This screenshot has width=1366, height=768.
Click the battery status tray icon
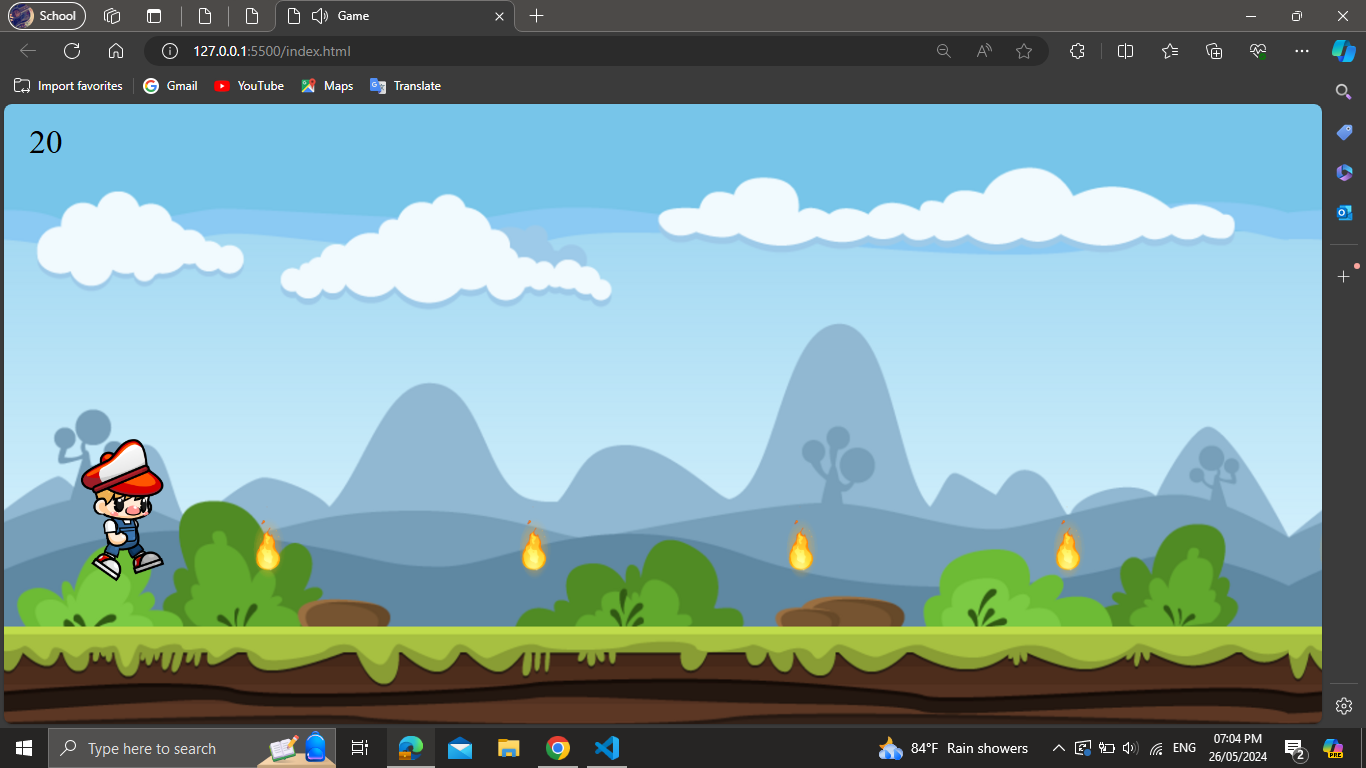click(x=1107, y=748)
